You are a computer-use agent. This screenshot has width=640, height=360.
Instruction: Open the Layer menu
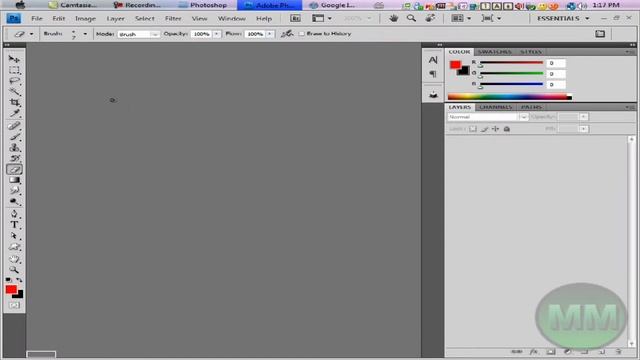tap(116, 18)
